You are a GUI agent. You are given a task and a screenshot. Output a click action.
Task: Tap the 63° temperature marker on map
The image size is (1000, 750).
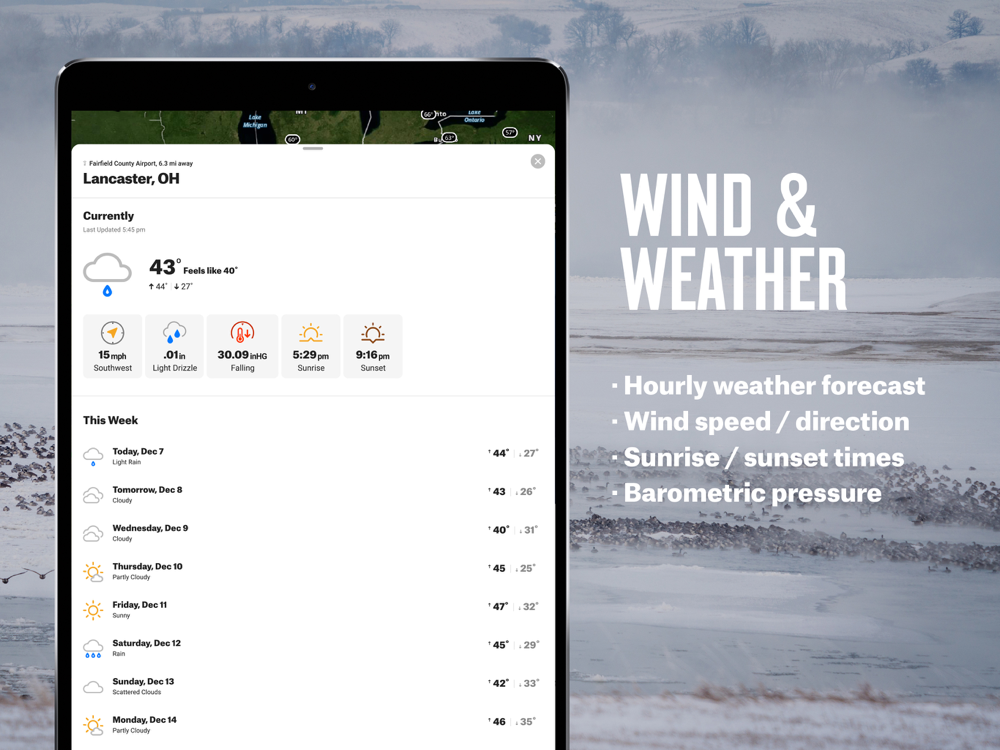(450, 137)
